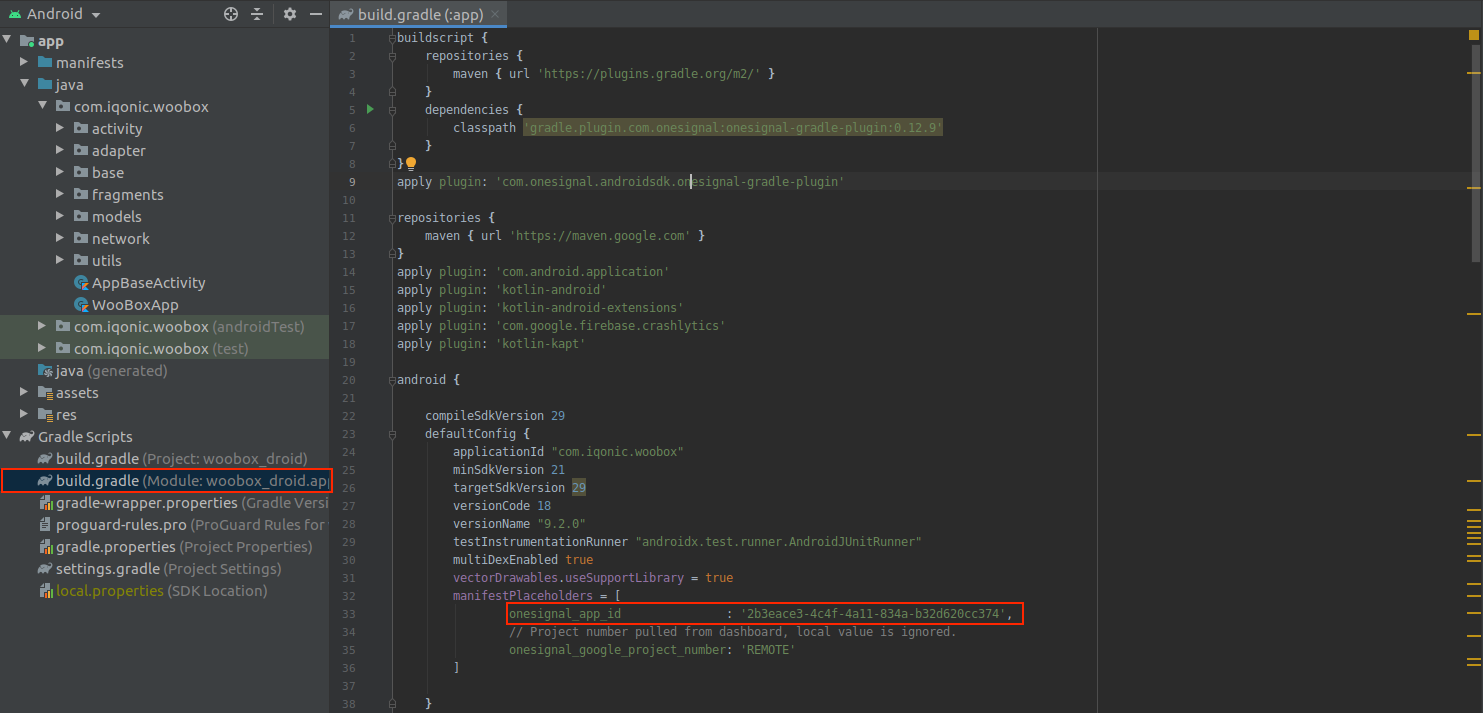Screen dimensions: 1483x713
Task: Open gradle.properties (Project Properties)
Action: pyautogui.click(x=184, y=547)
